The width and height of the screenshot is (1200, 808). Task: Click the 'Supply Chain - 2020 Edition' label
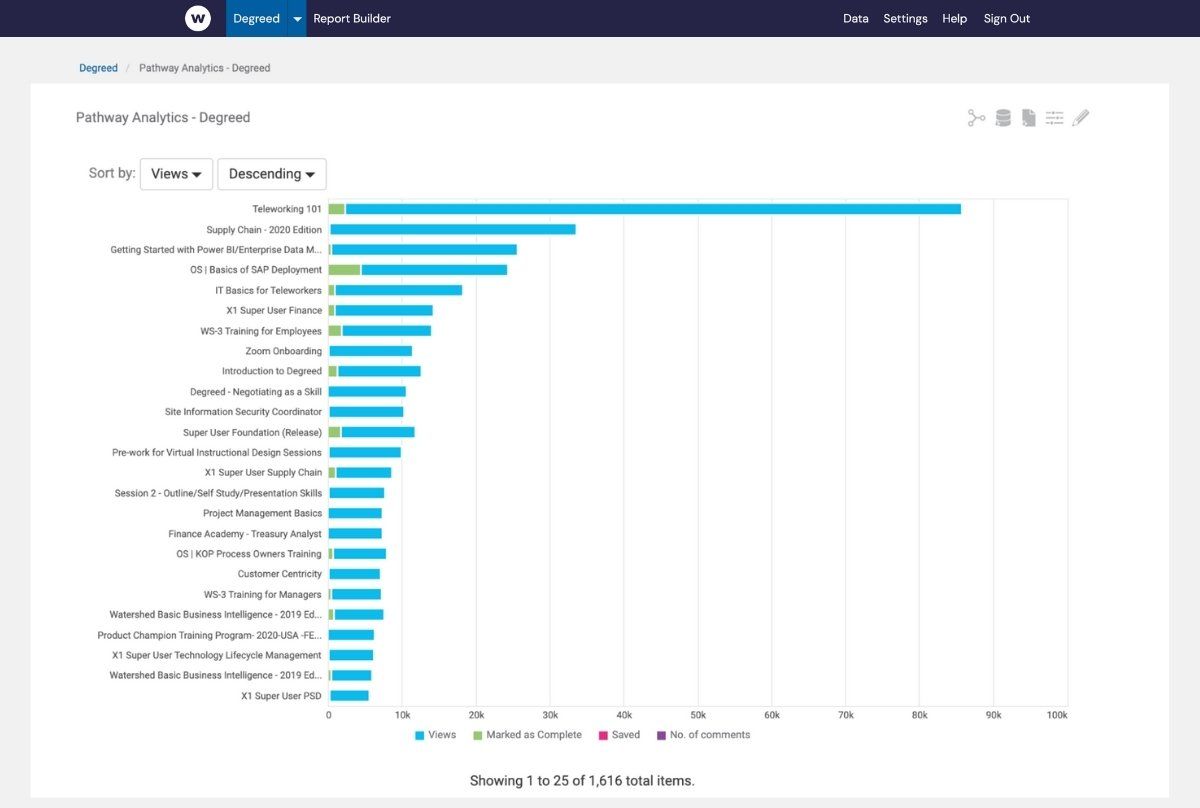tap(264, 229)
